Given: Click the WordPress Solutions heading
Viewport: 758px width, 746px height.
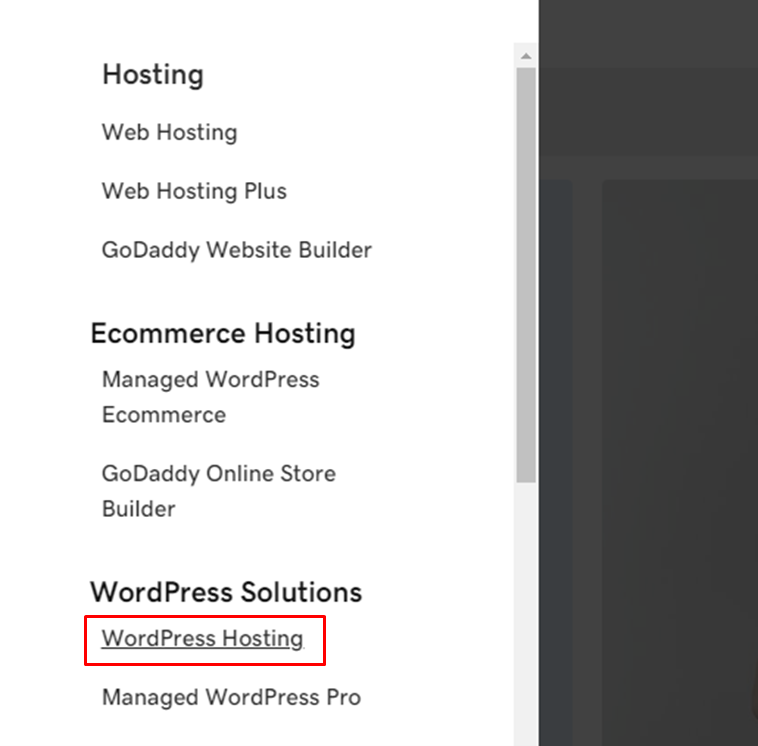Looking at the screenshot, I should [226, 592].
